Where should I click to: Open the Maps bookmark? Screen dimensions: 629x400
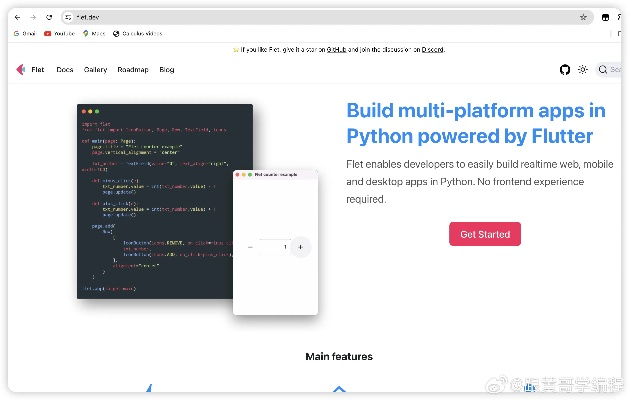coord(95,33)
